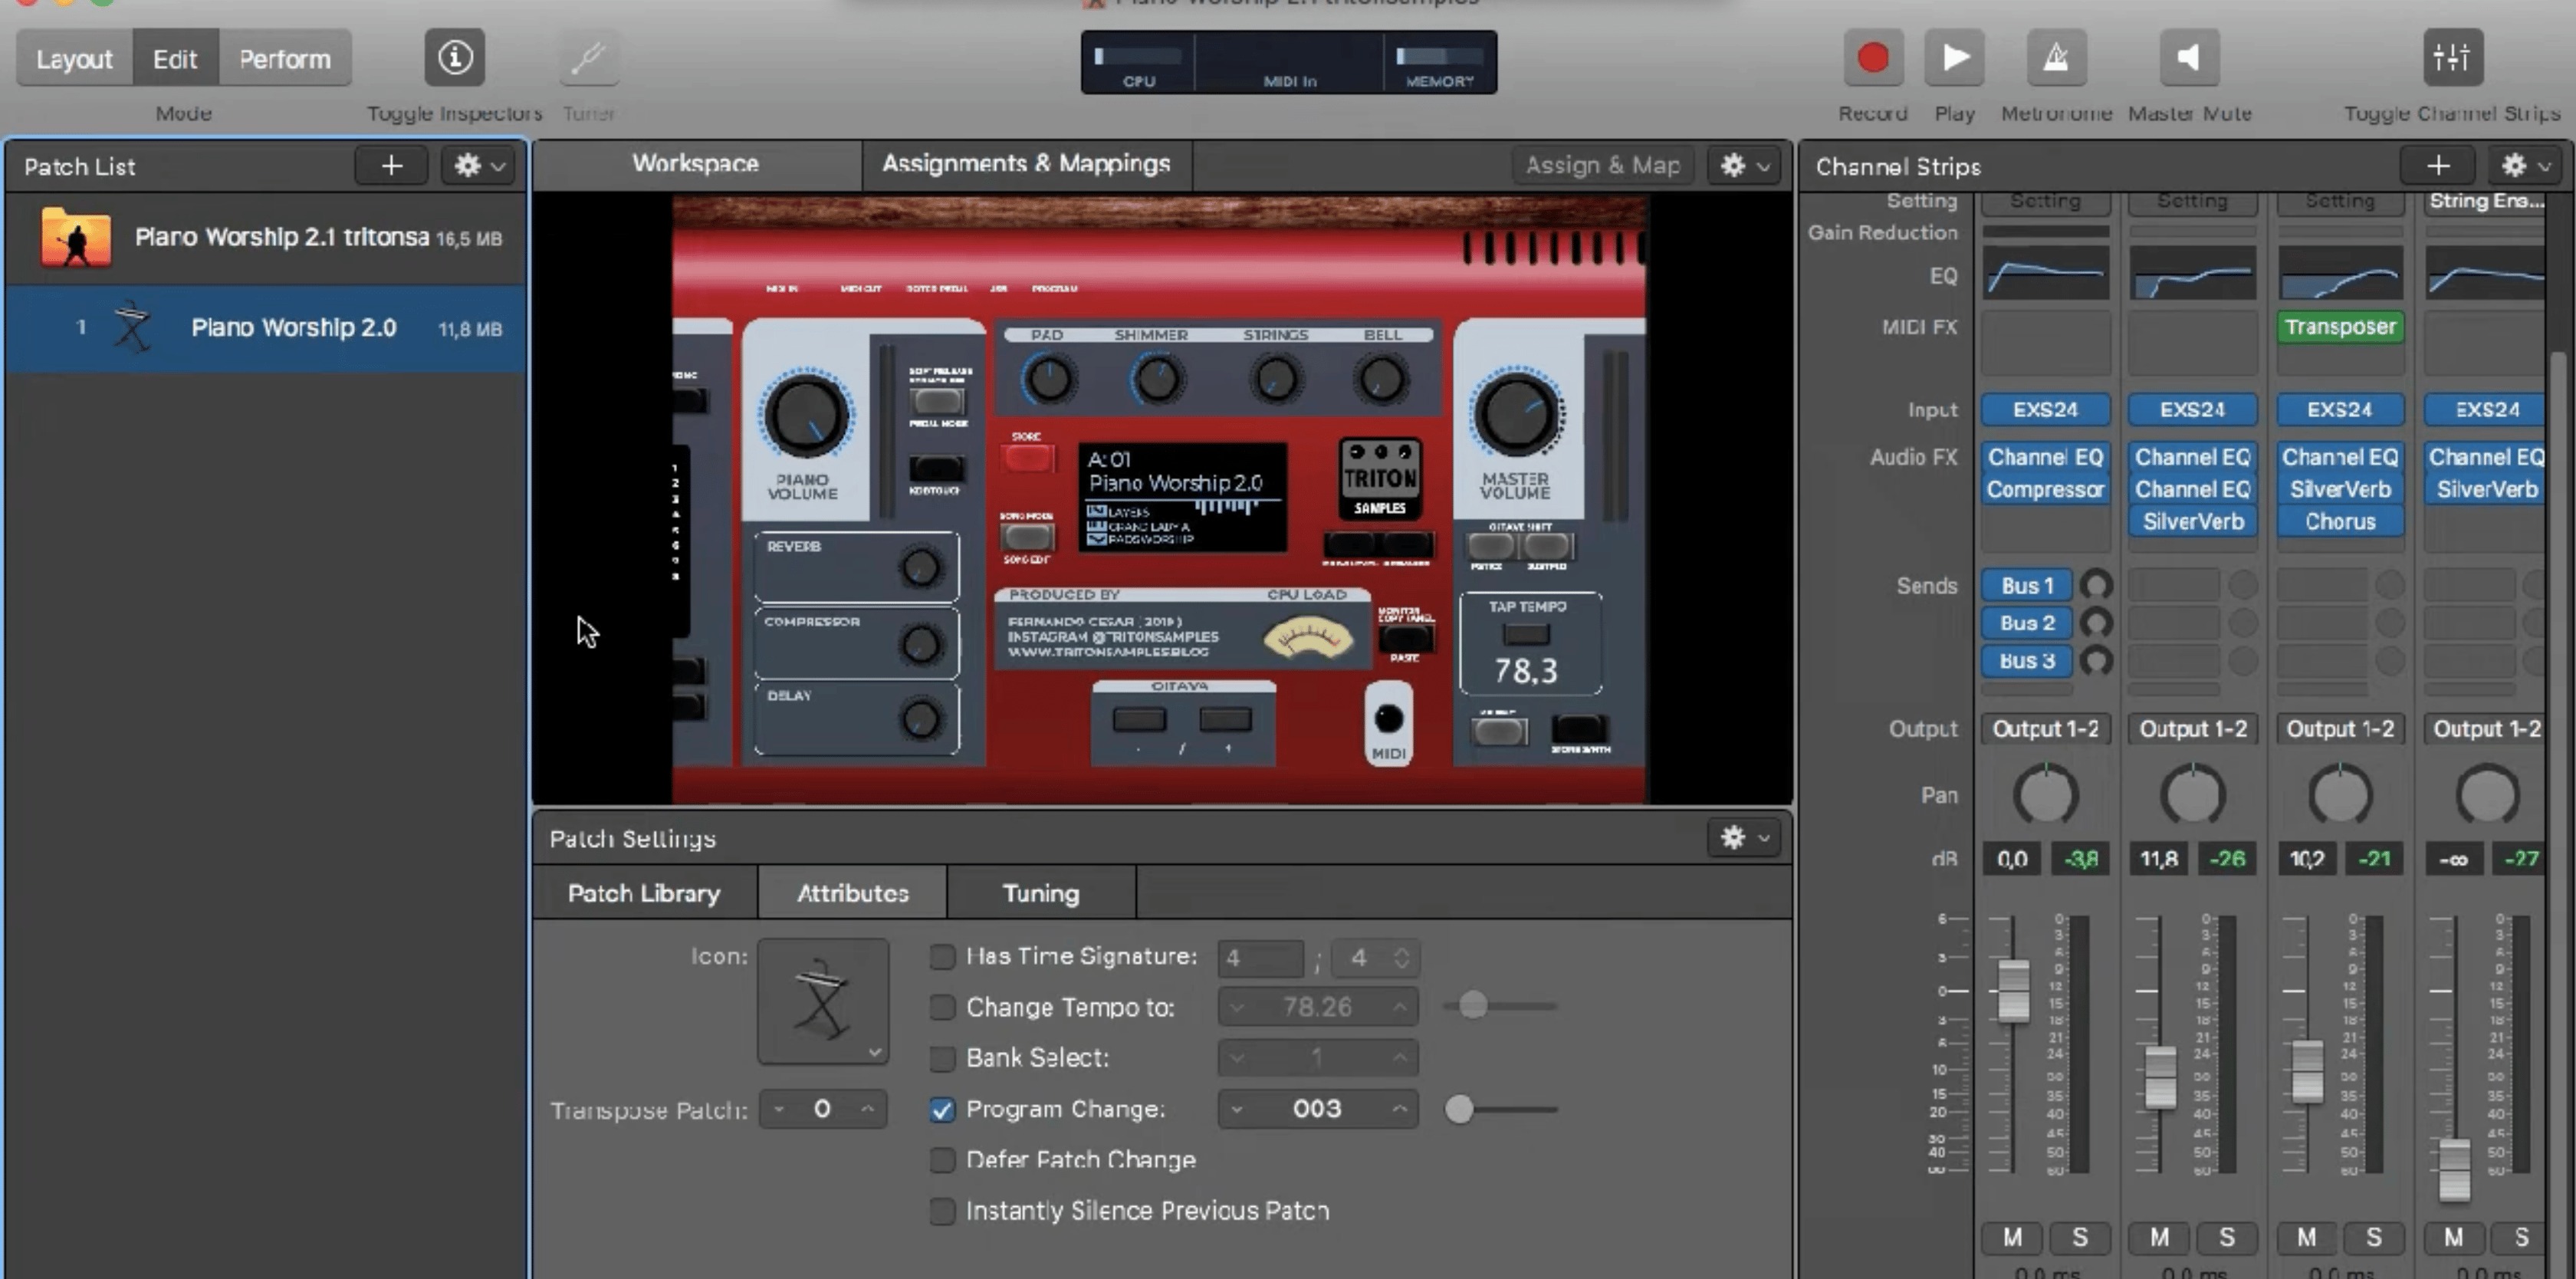Adjust the Program Change slider
2576x1279 pixels.
pos(1459,1109)
